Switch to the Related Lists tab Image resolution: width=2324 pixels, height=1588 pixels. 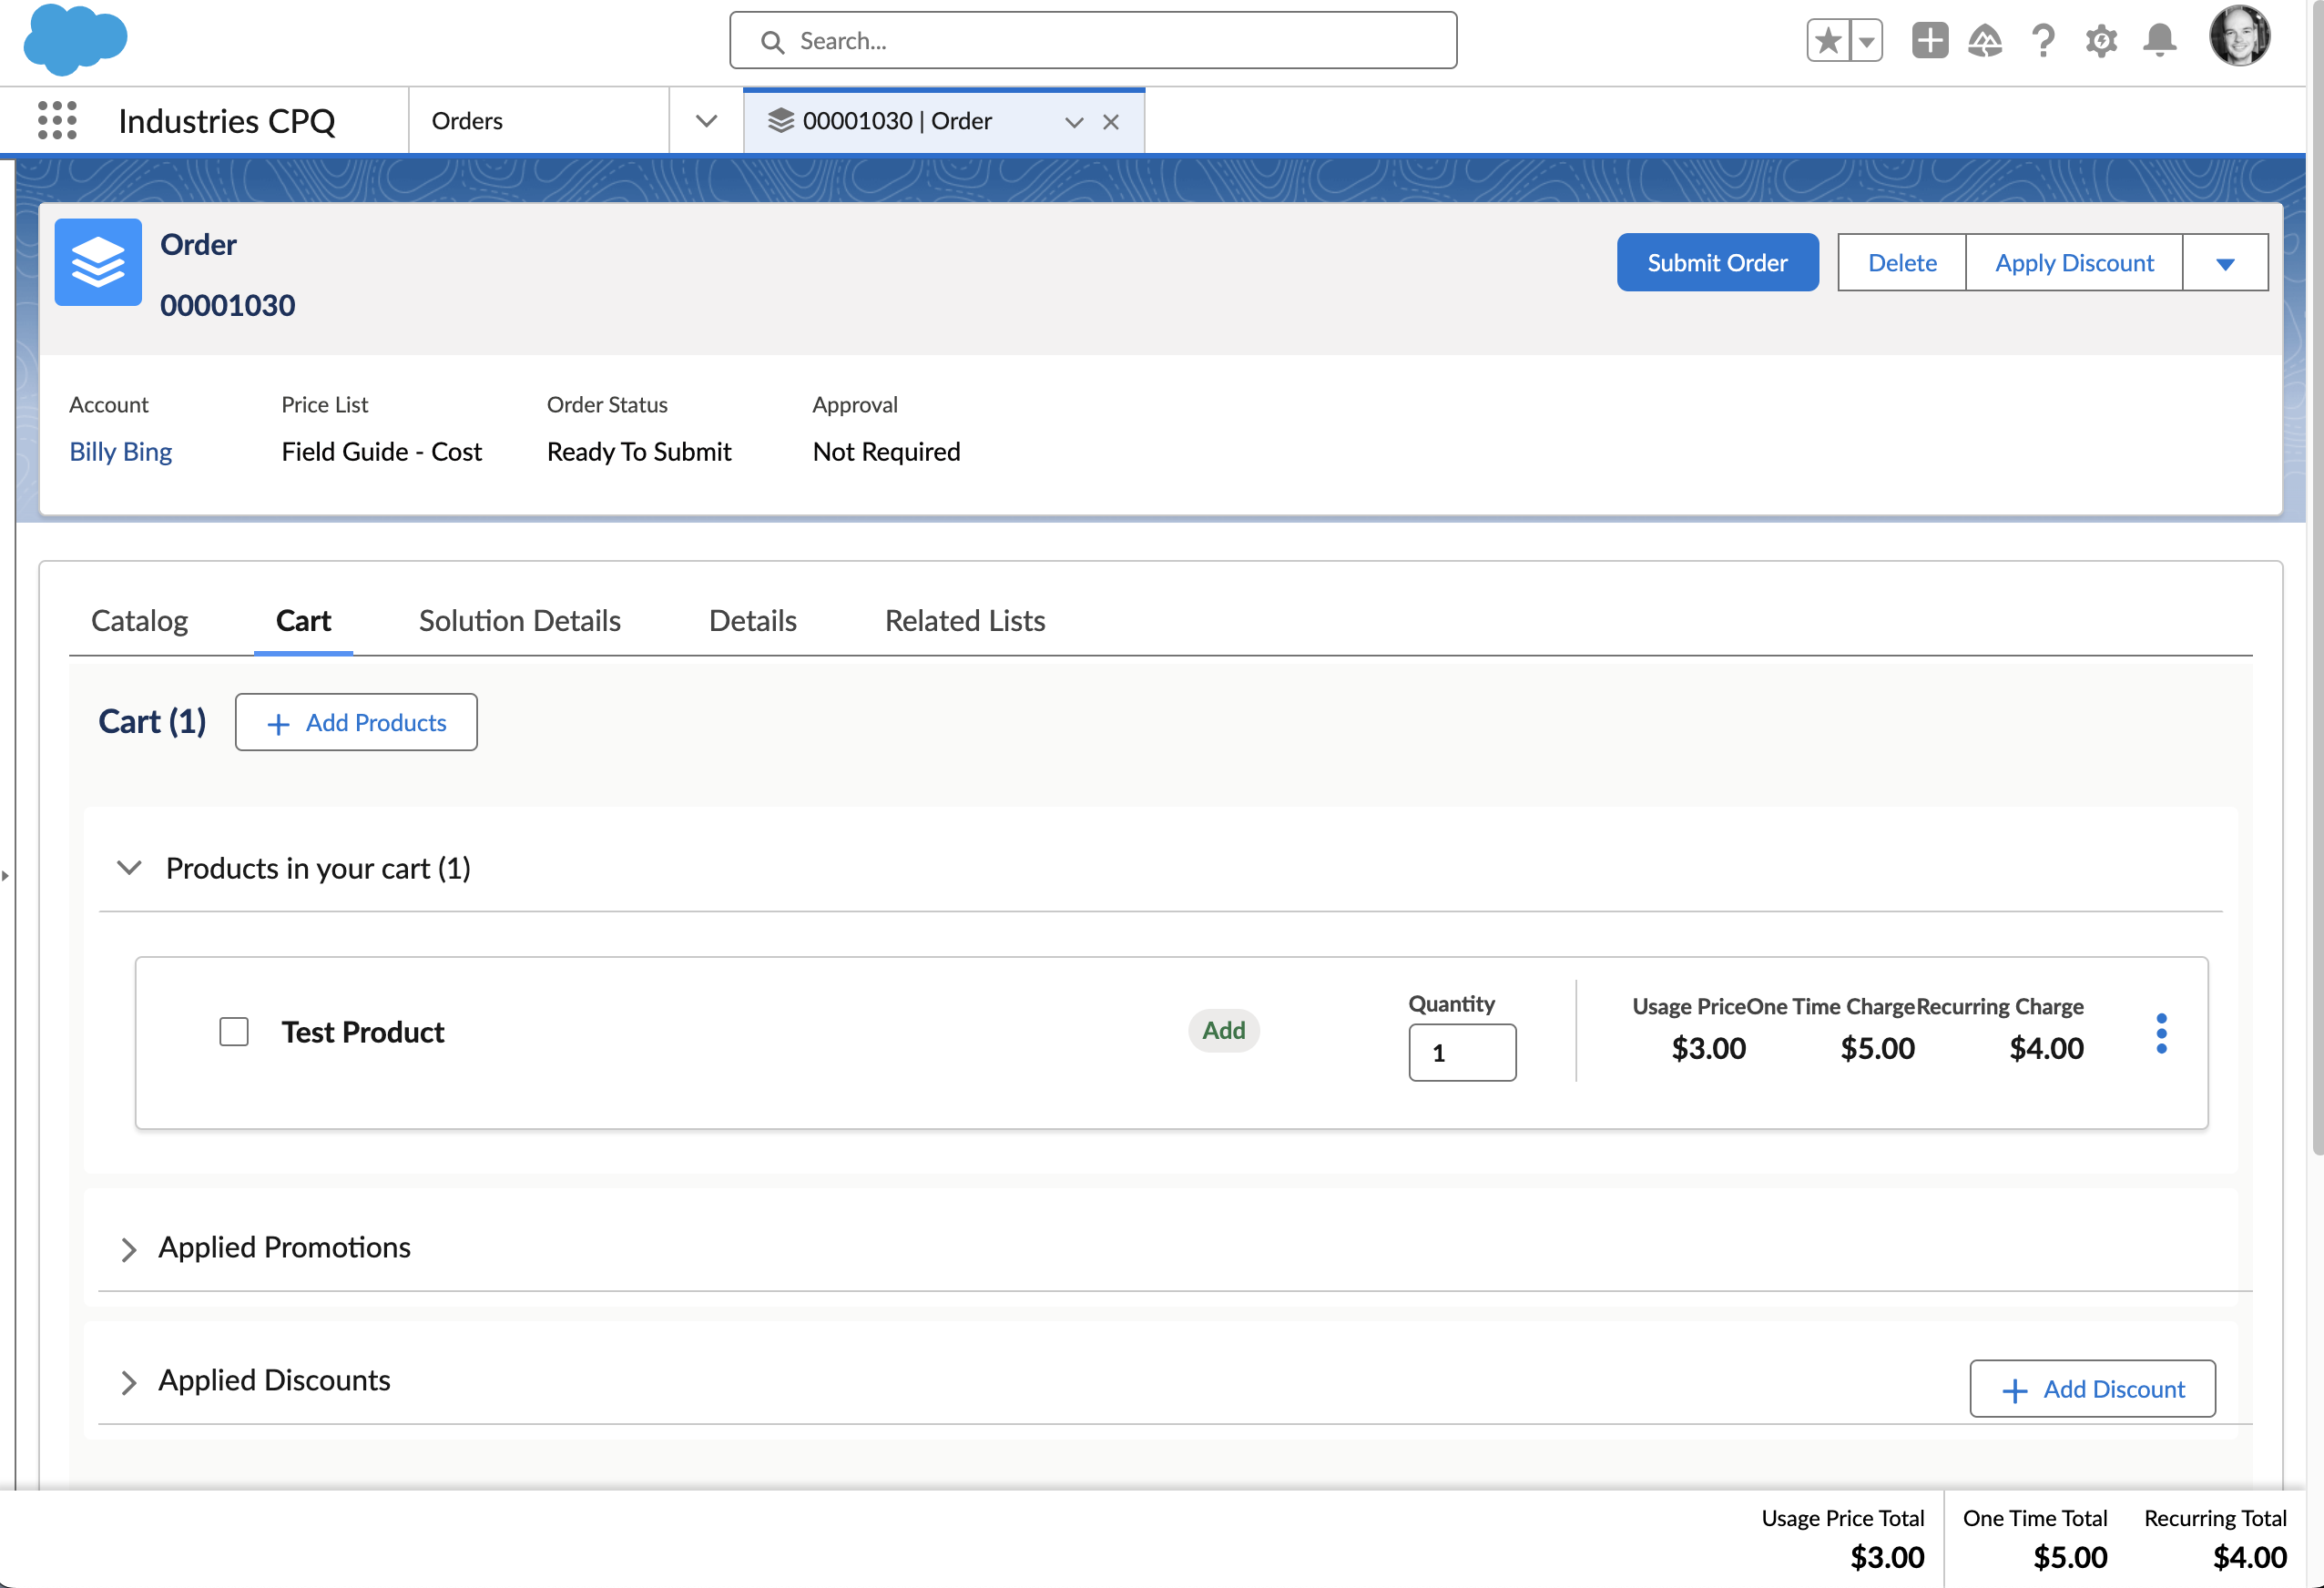click(x=964, y=620)
